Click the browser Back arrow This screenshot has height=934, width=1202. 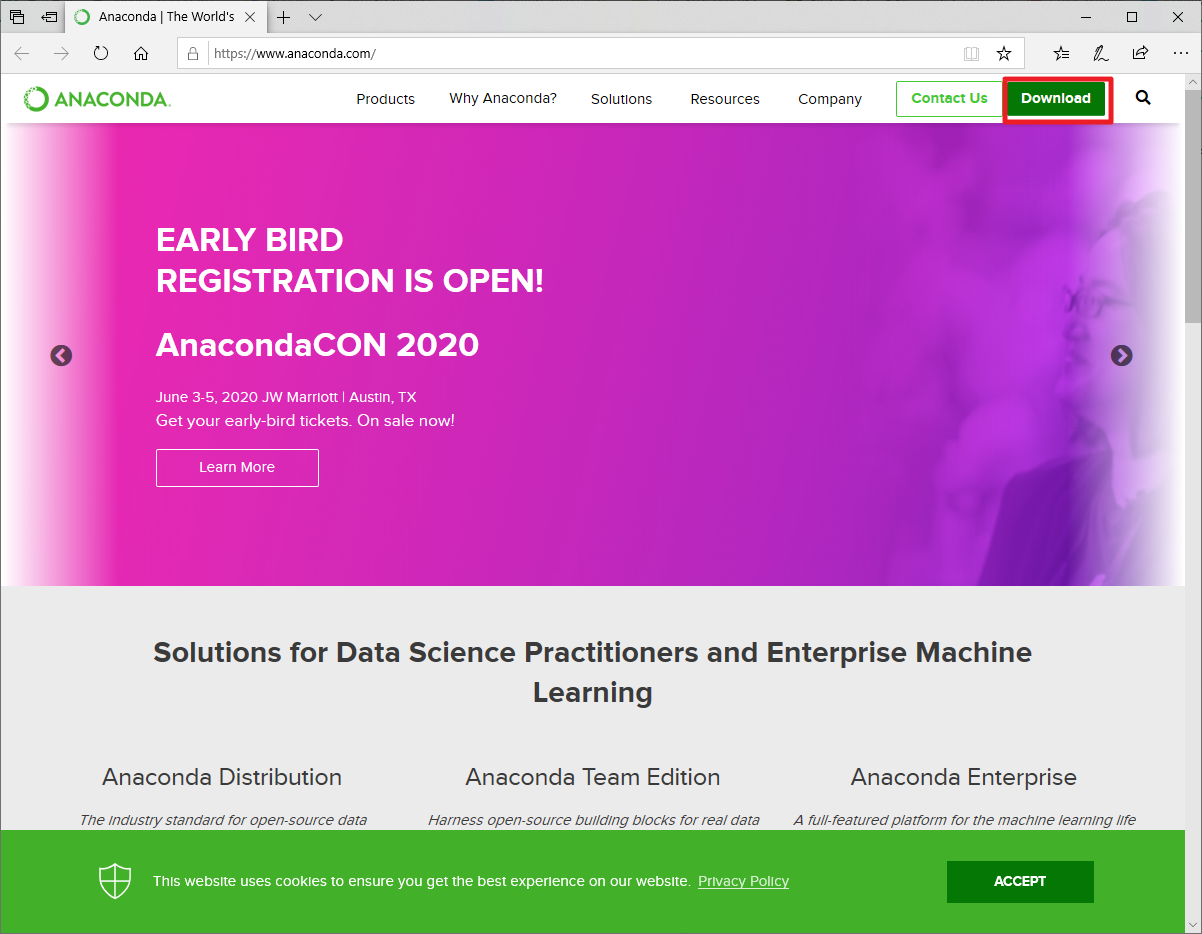(x=21, y=53)
